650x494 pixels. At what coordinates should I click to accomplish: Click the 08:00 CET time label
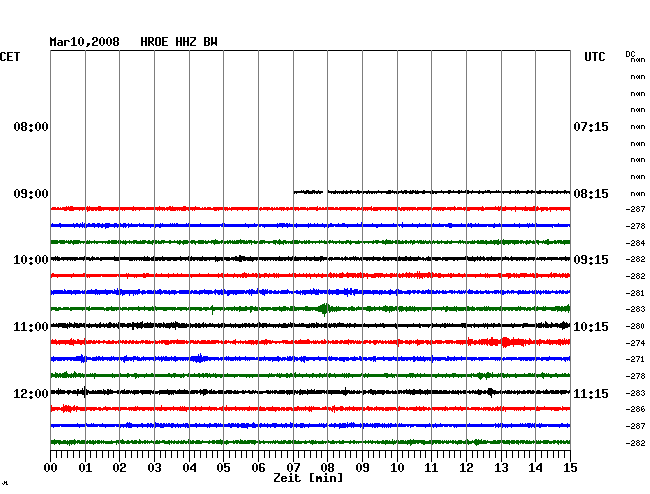(x=31, y=126)
